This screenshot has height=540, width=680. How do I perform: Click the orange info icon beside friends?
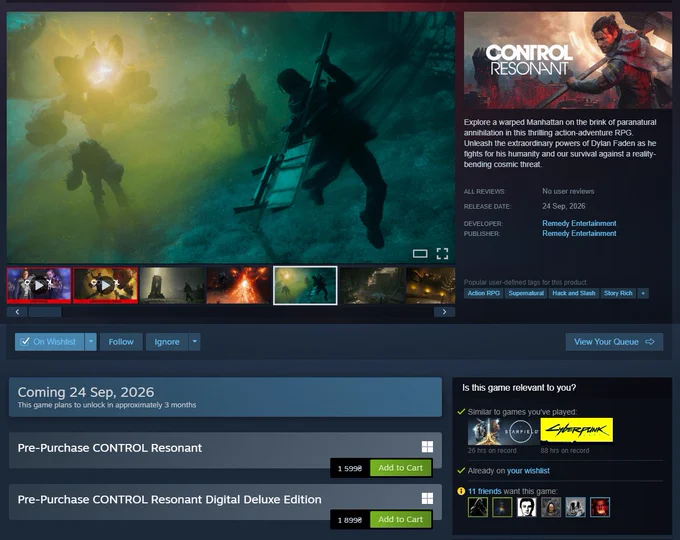tap(461, 491)
